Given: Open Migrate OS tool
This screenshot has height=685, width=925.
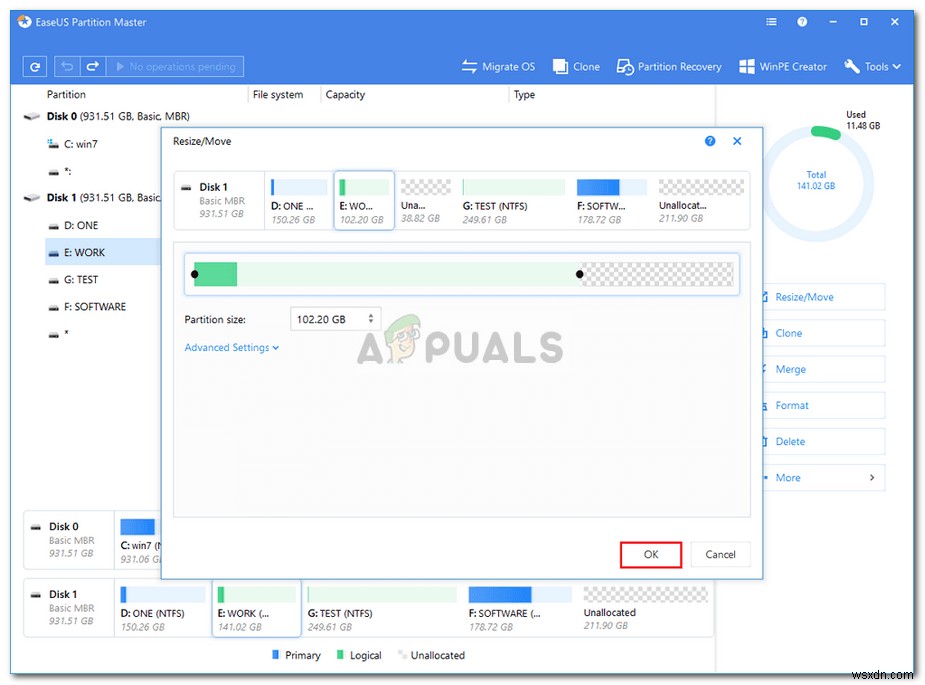Looking at the screenshot, I should point(498,67).
